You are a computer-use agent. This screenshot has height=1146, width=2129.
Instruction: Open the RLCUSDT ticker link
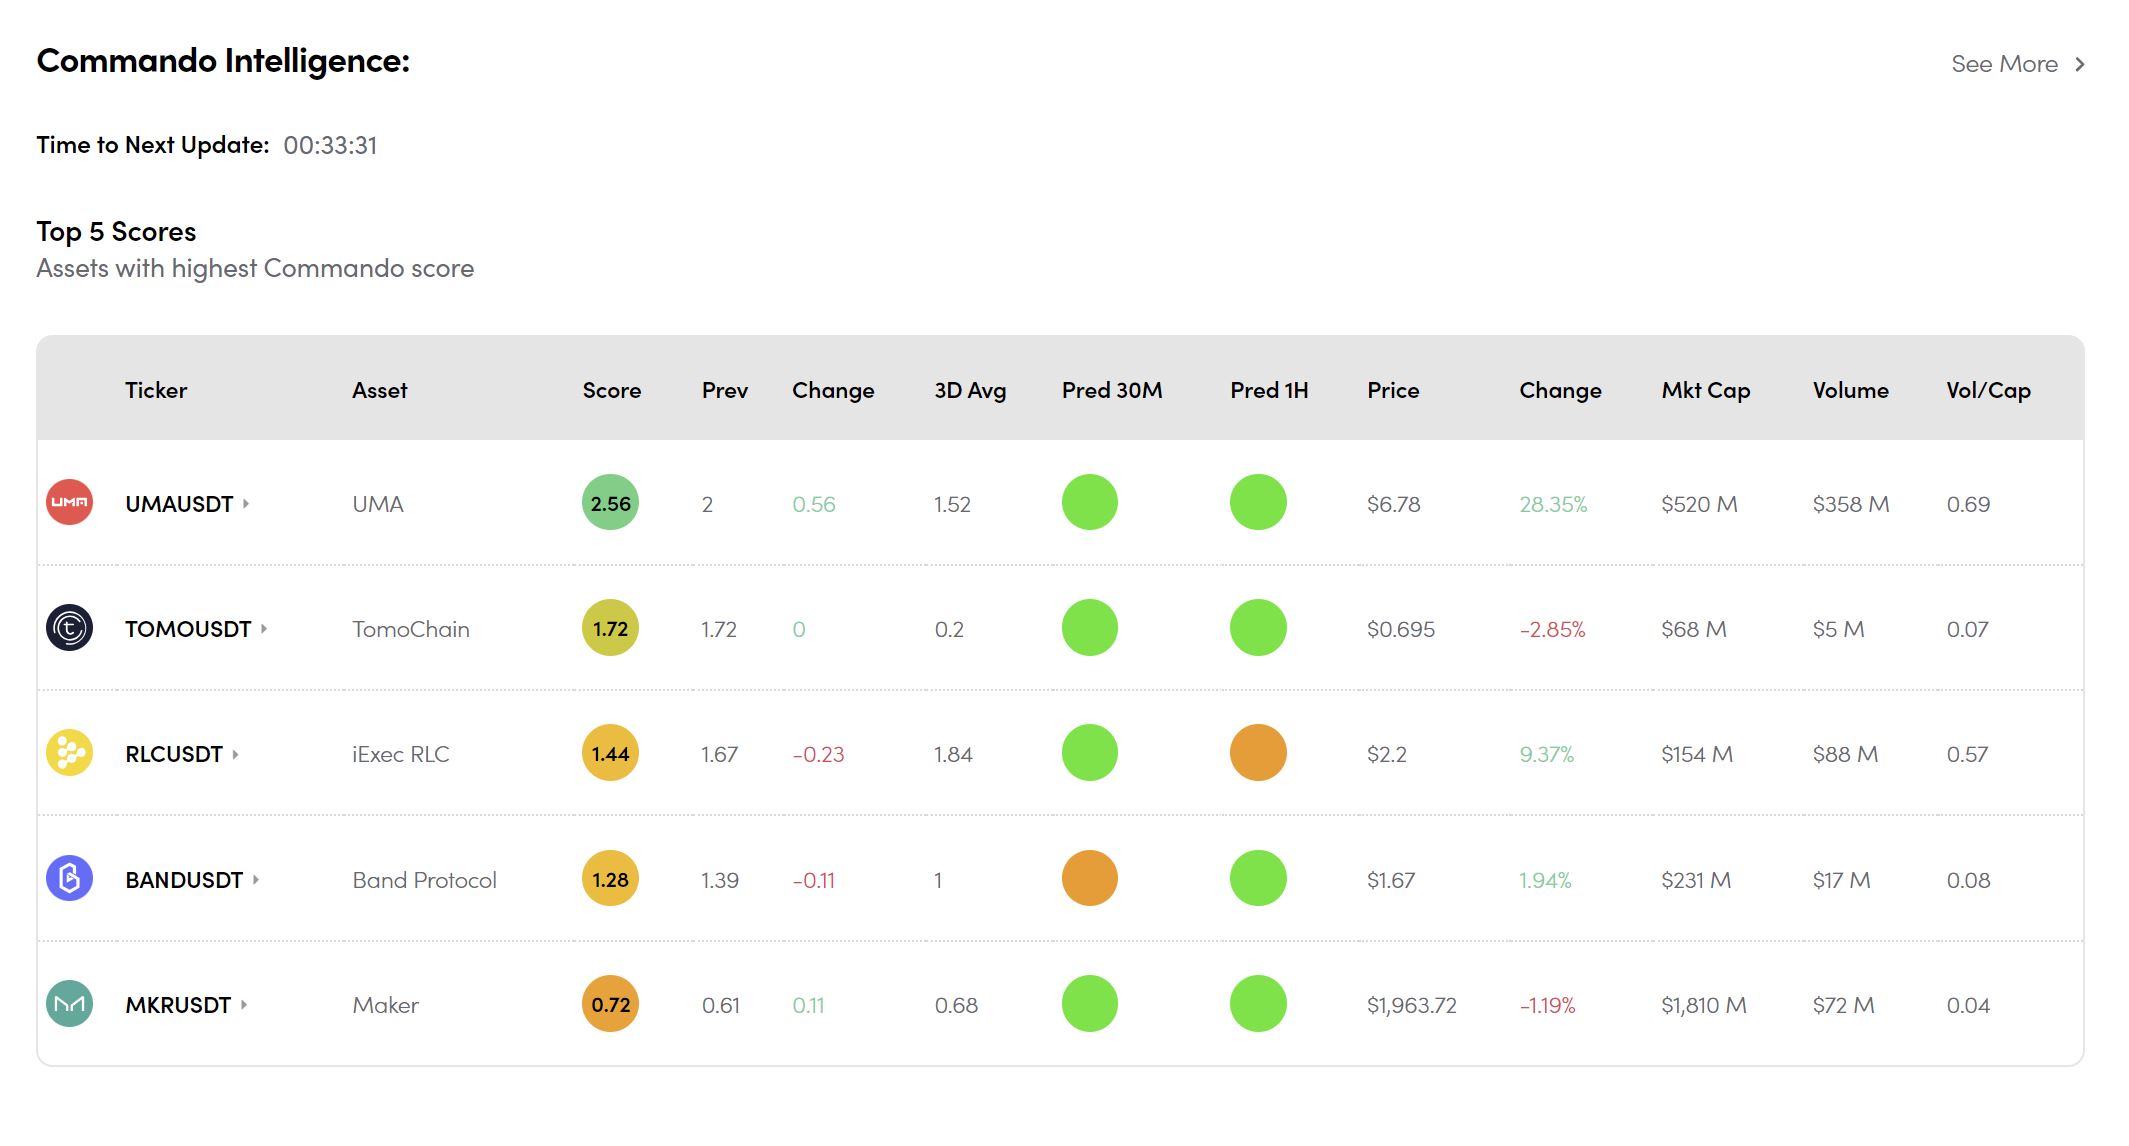pos(174,754)
